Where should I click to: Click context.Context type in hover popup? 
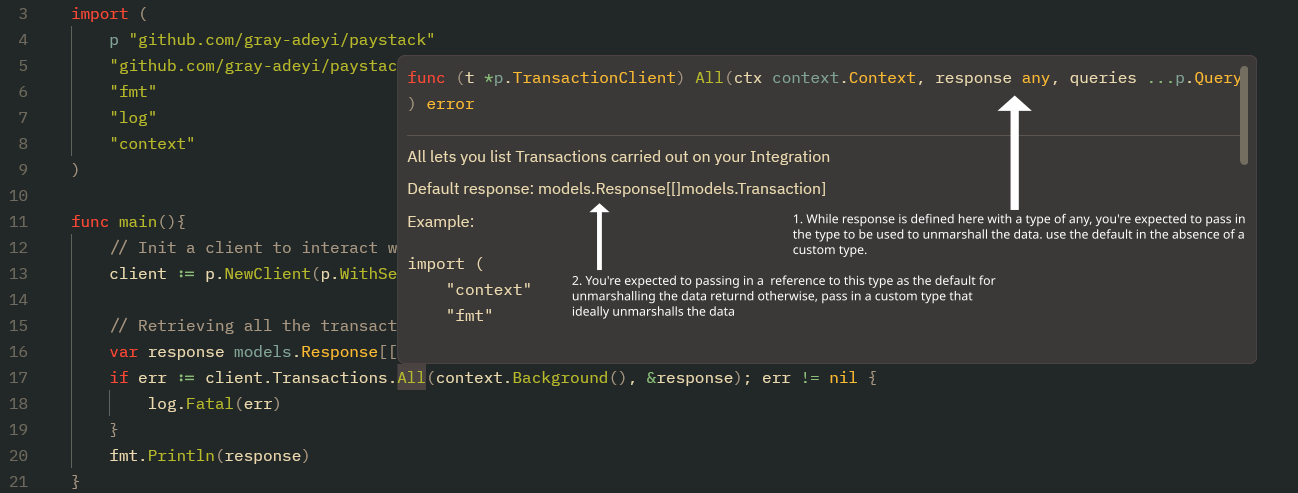[844, 78]
